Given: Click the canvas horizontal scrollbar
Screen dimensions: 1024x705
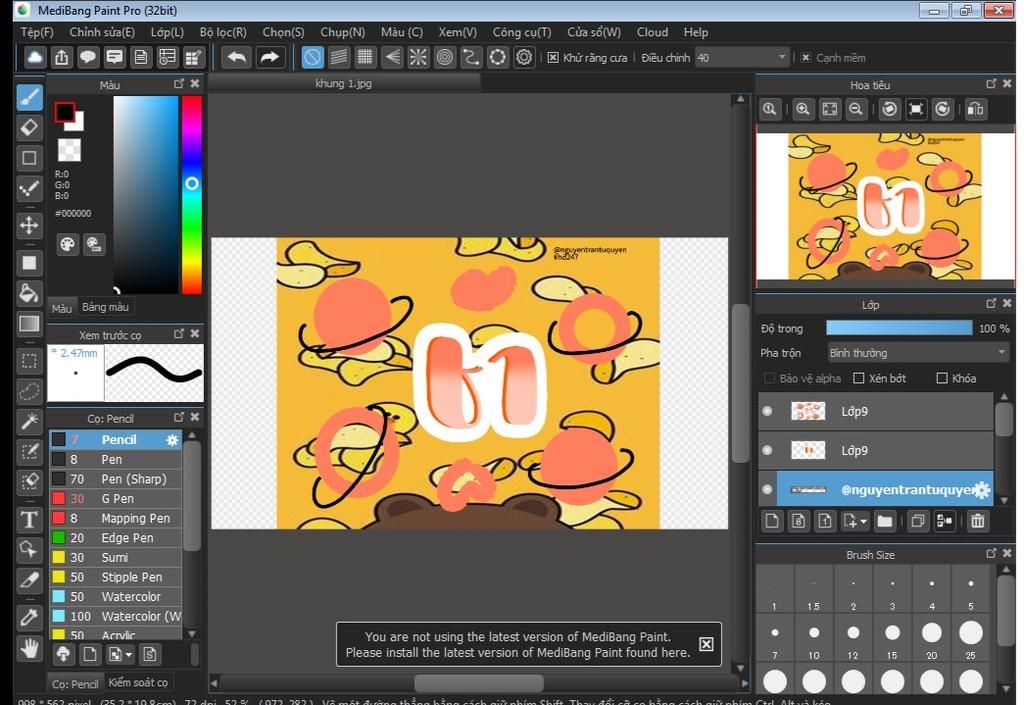Looking at the screenshot, I should click(479, 683).
